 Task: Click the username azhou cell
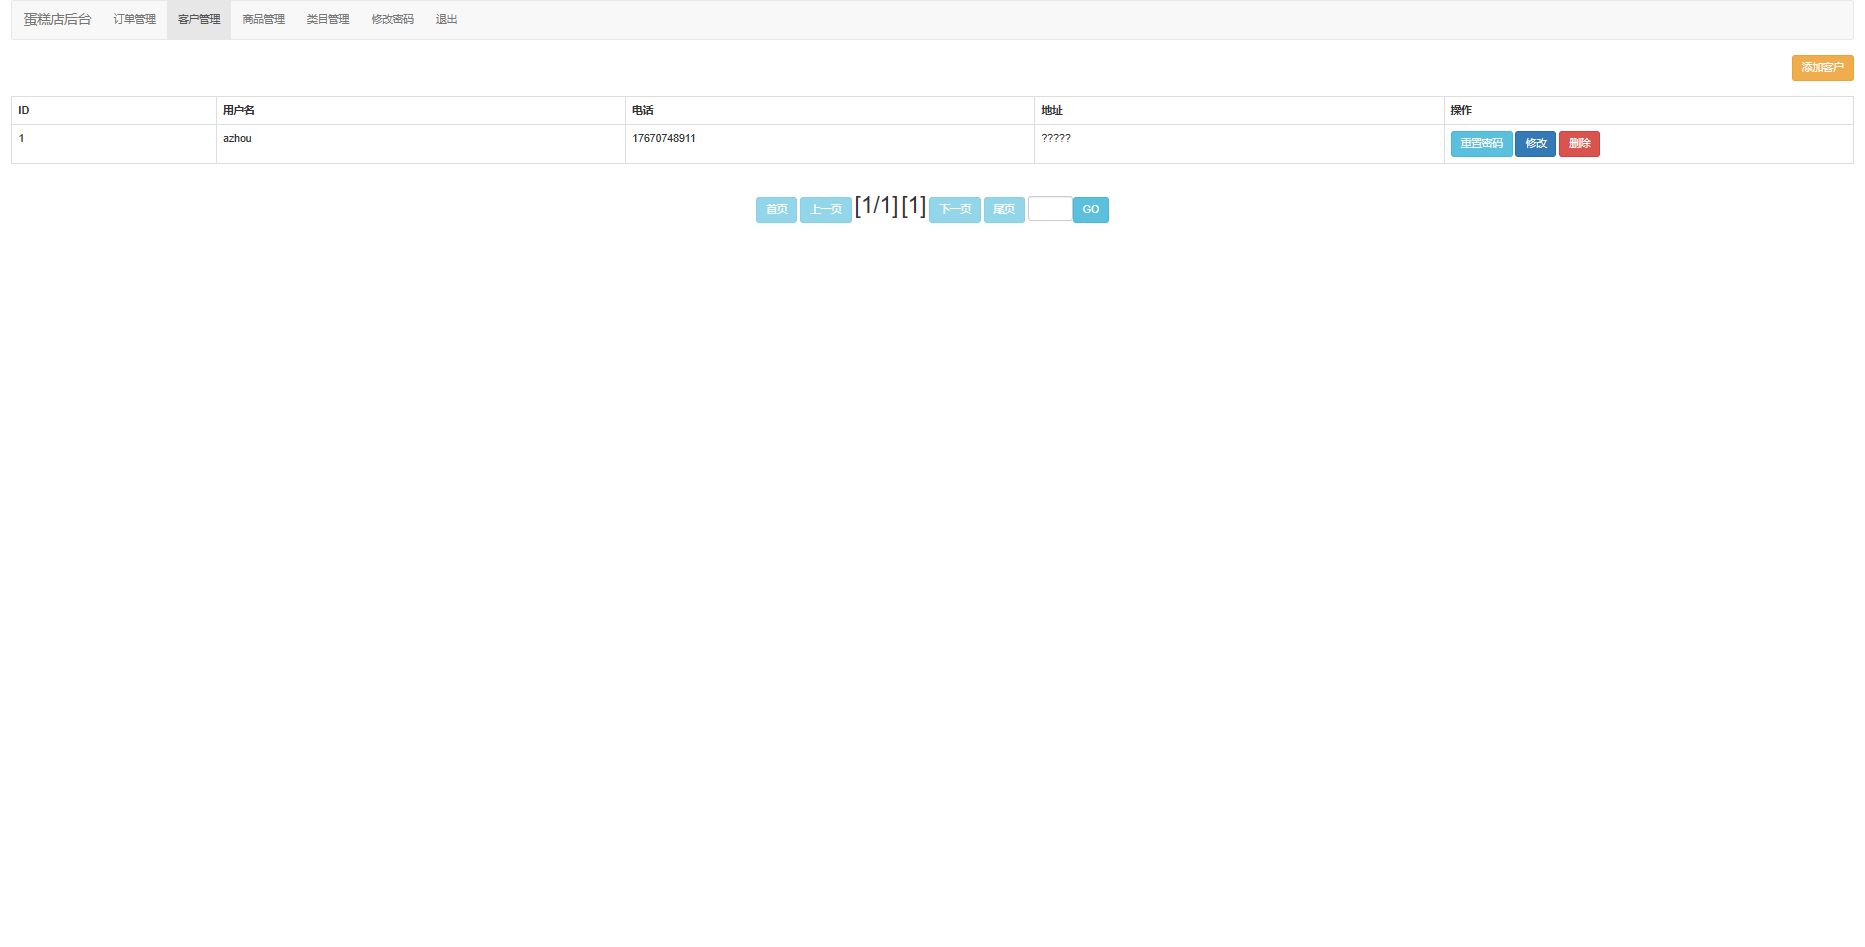coord(237,139)
